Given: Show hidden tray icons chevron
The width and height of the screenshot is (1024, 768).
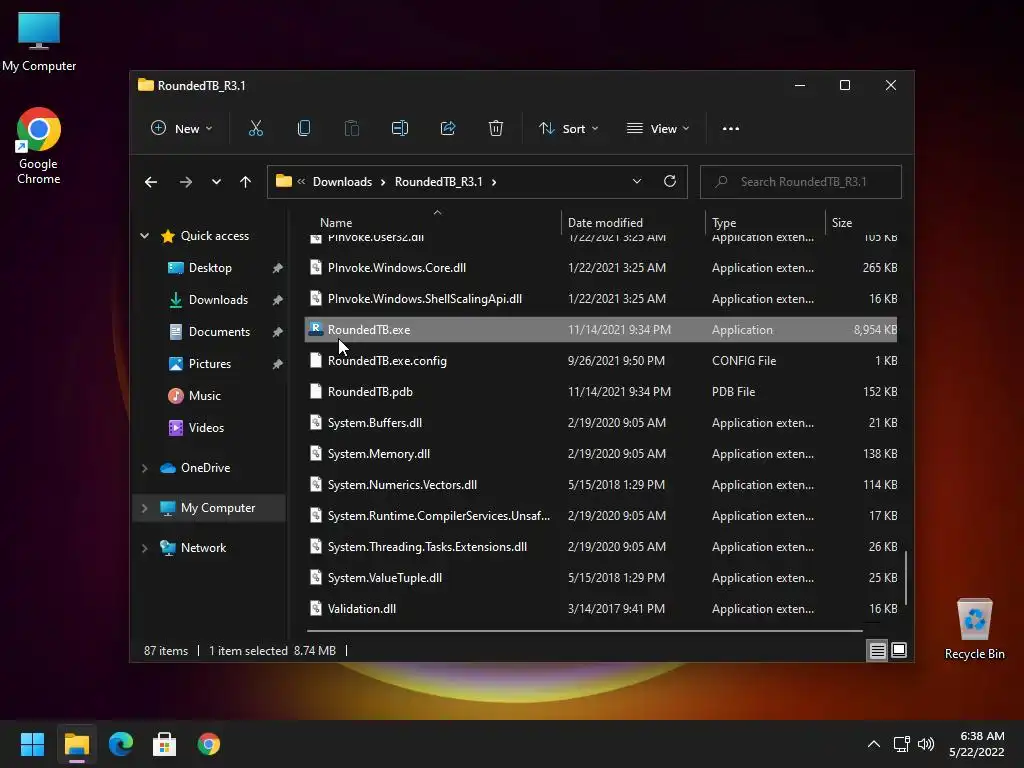Looking at the screenshot, I should (x=874, y=744).
